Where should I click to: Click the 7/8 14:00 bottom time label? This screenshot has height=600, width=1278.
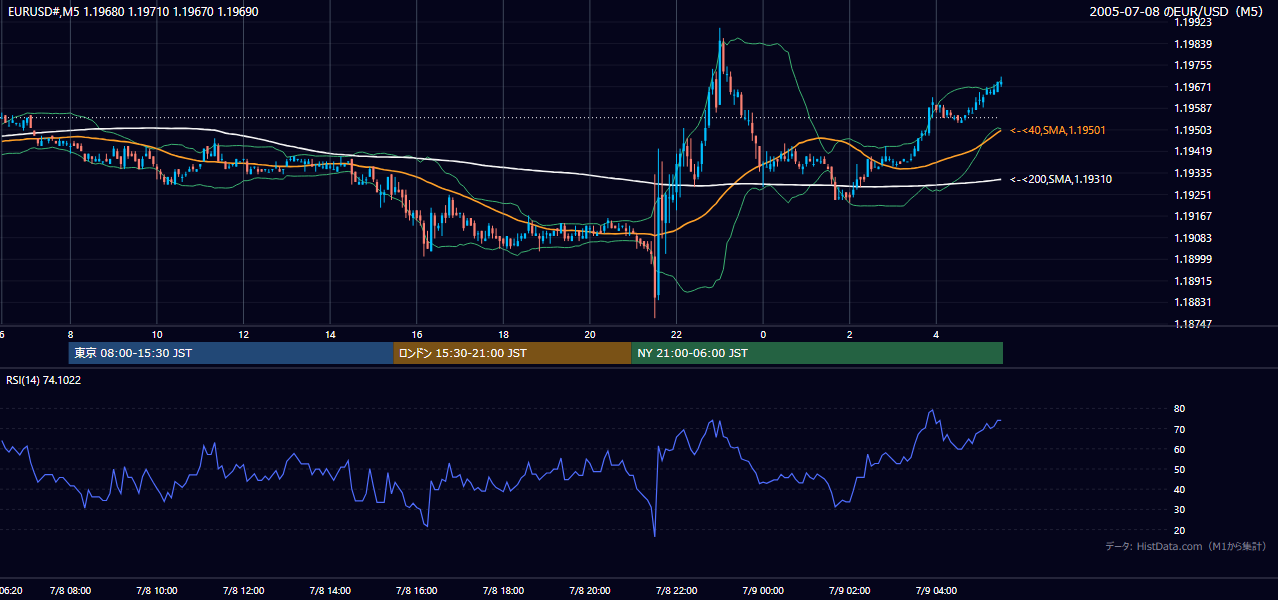tap(330, 591)
